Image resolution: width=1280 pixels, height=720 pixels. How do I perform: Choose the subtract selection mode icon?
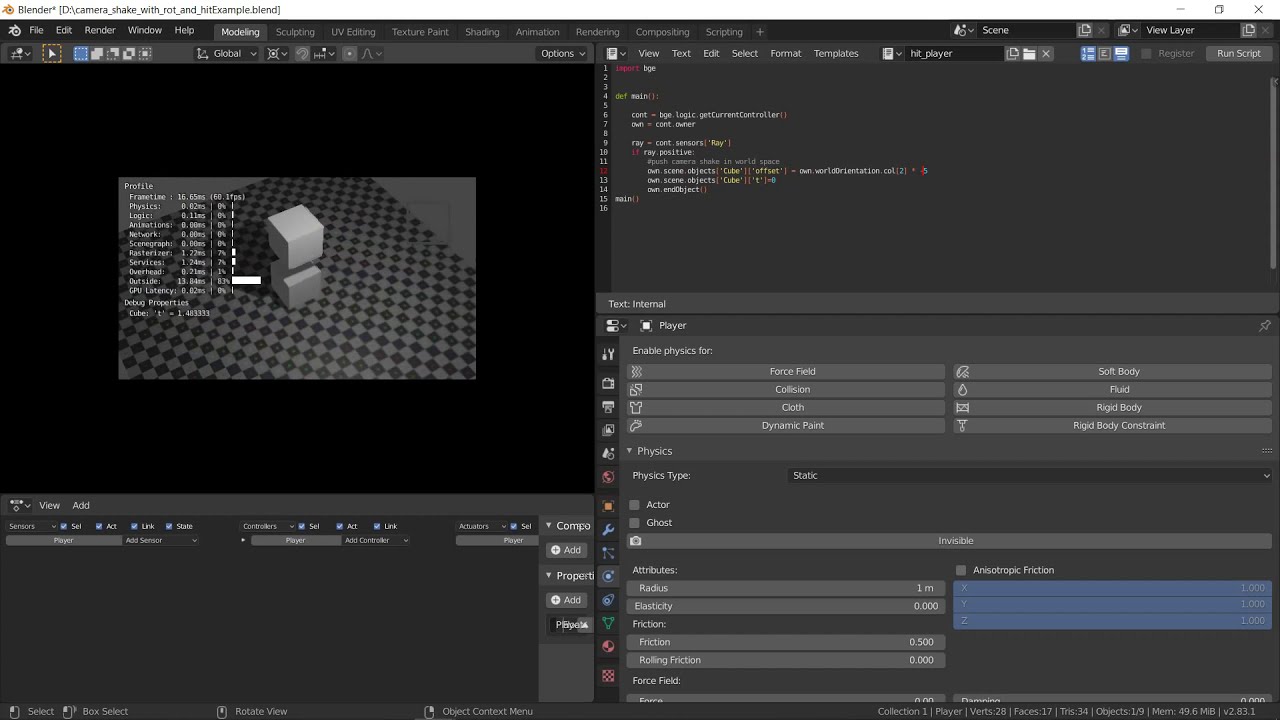click(x=113, y=53)
